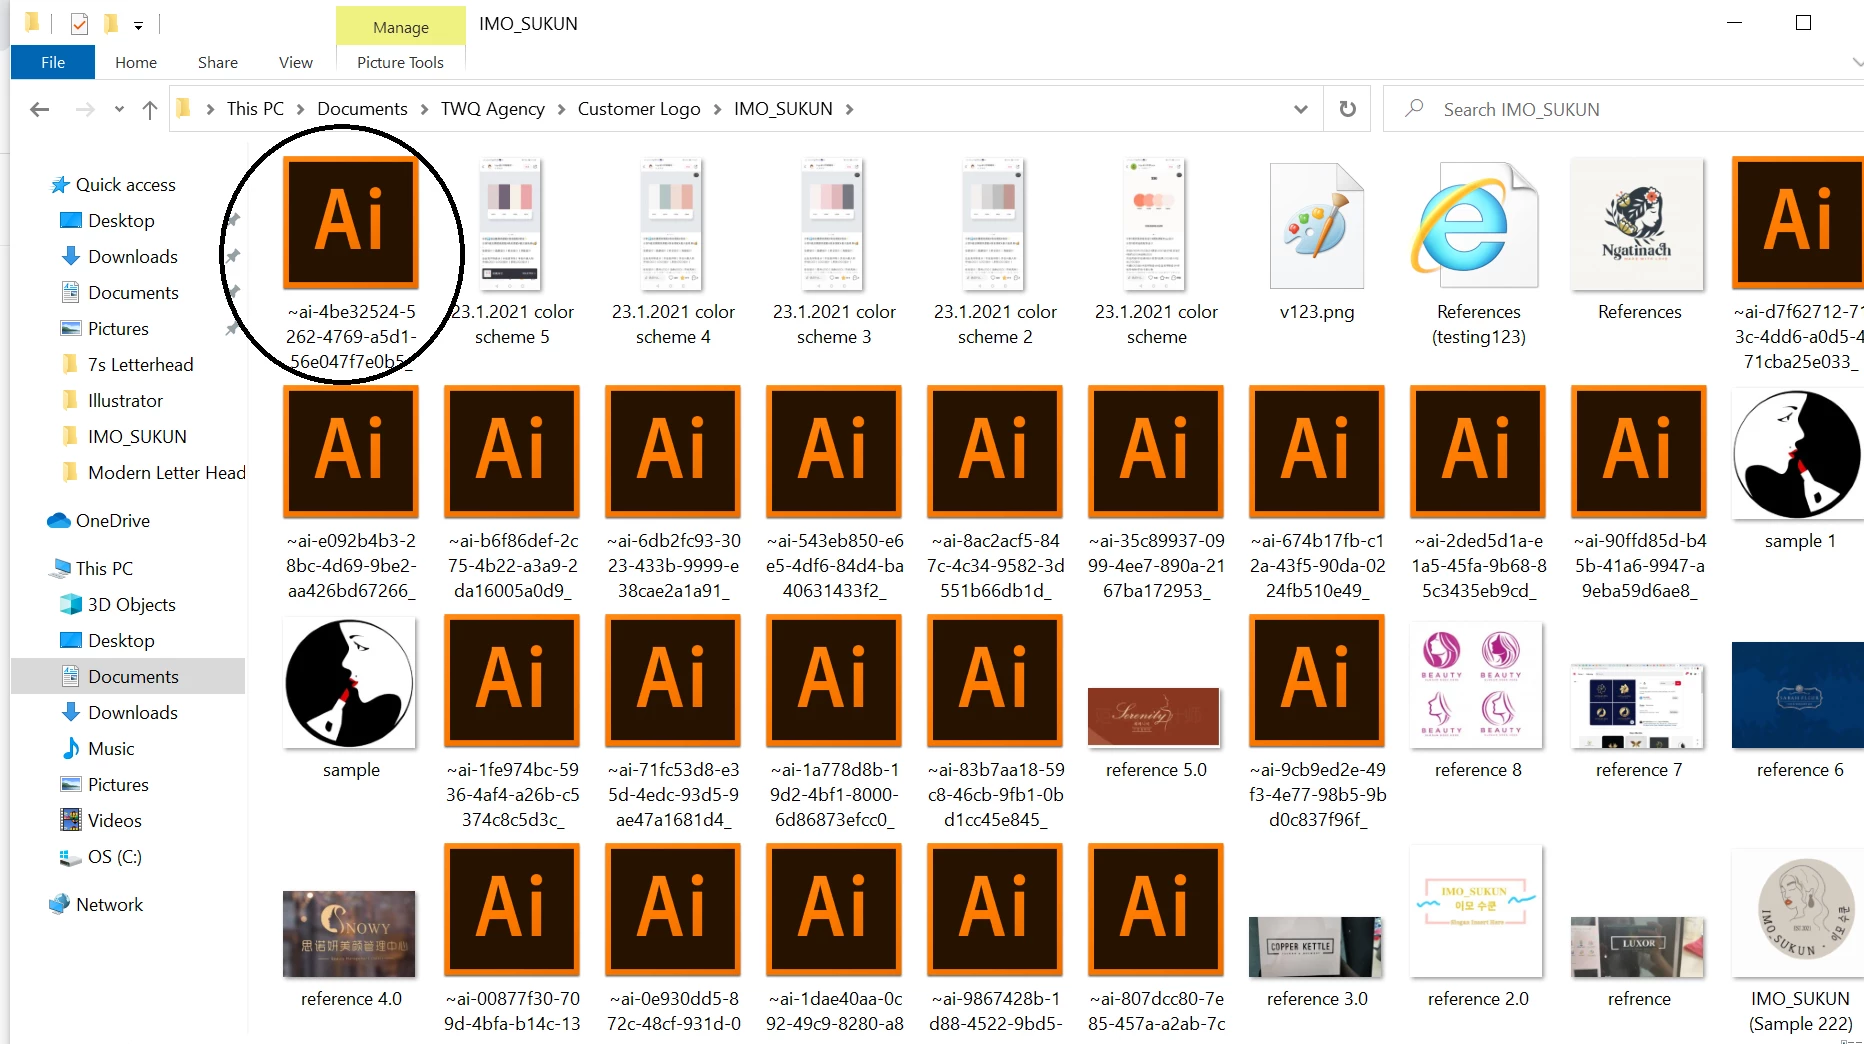Image resolution: width=1864 pixels, height=1044 pixels.
Task: Select the reference 2.0 image
Action: [1476, 911]
